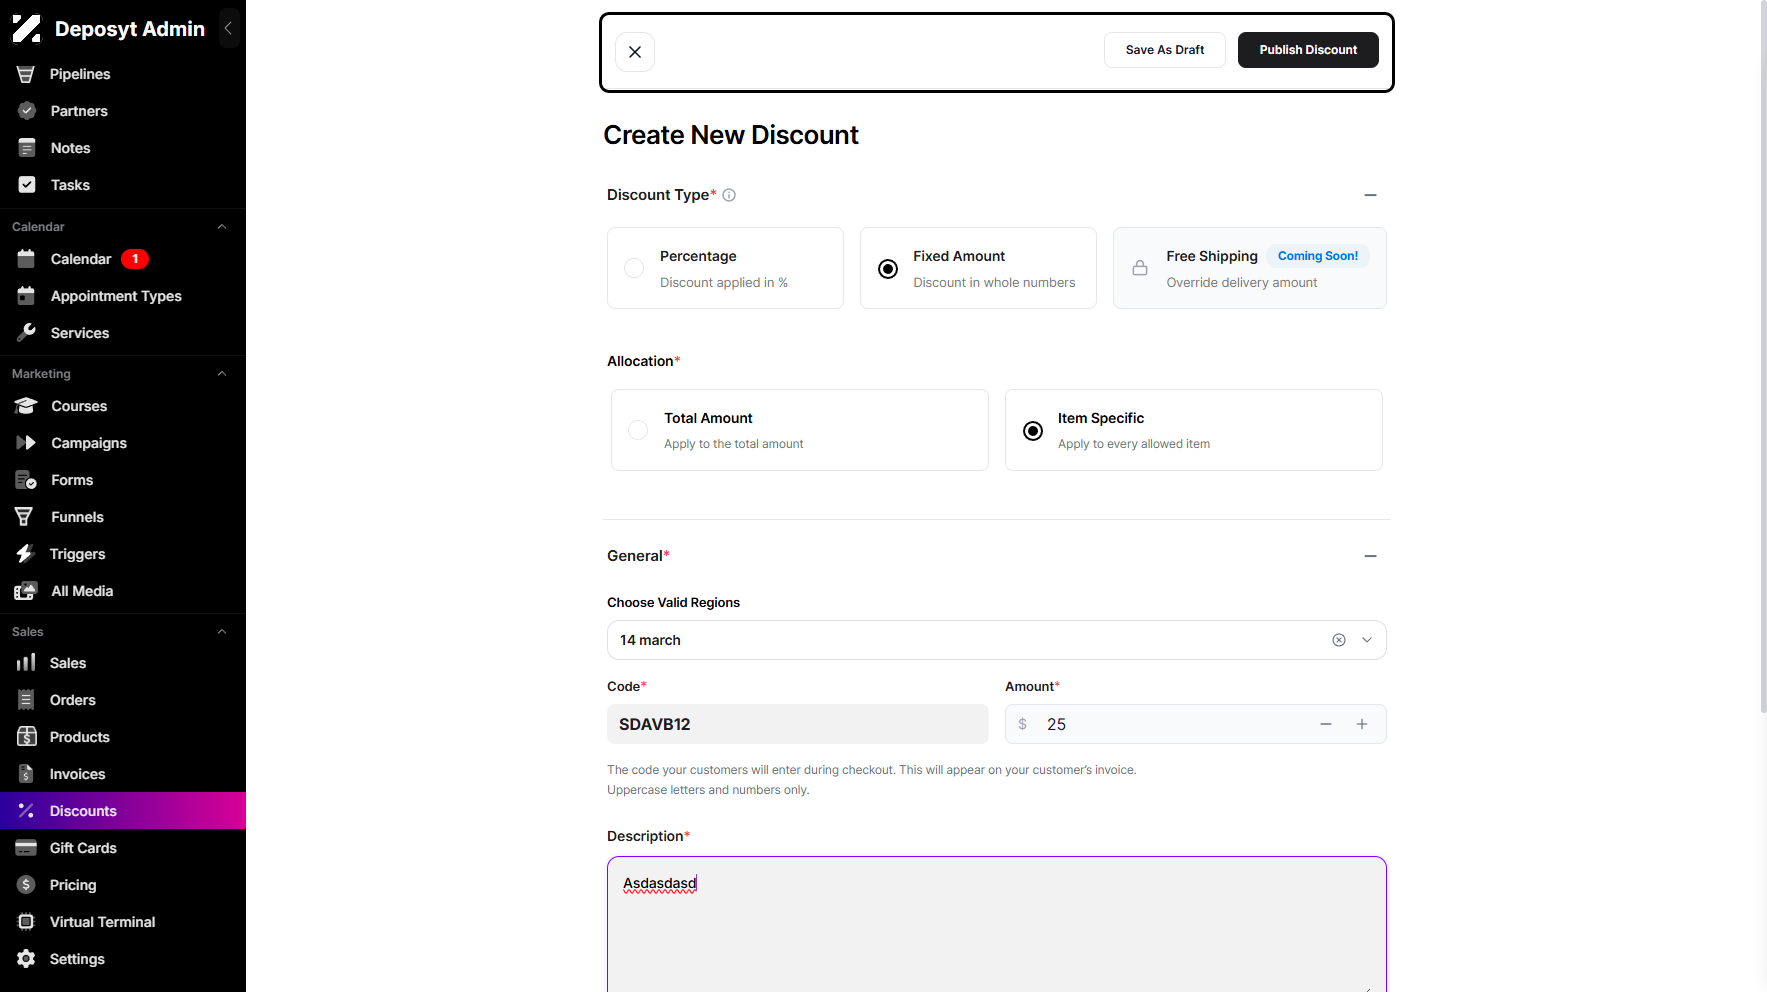The image size is (1767, 992).
Task: Click the Settings gear icon
Action: click(x=26, y=959)
